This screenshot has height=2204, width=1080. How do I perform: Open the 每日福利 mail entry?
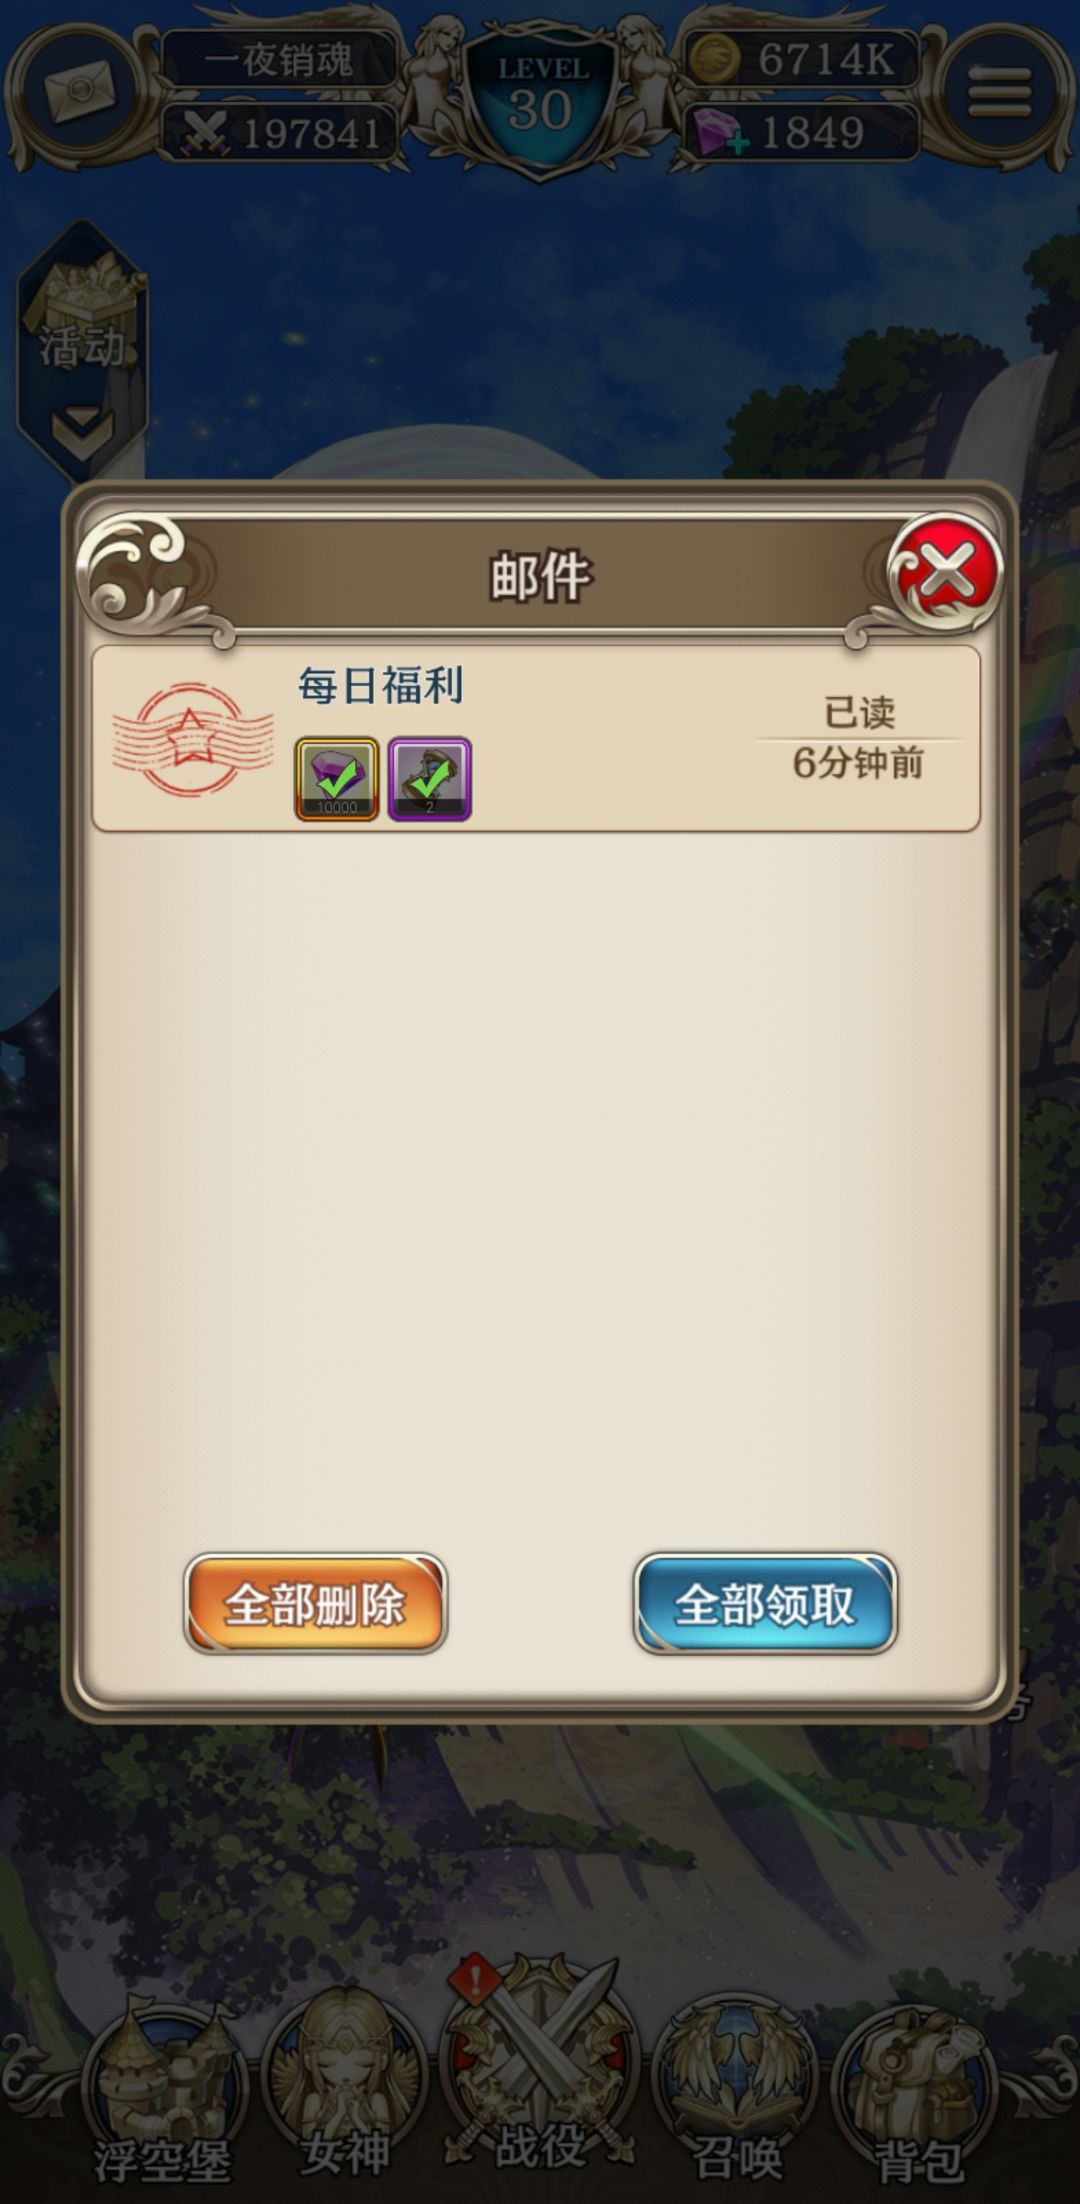coord(536,738)
